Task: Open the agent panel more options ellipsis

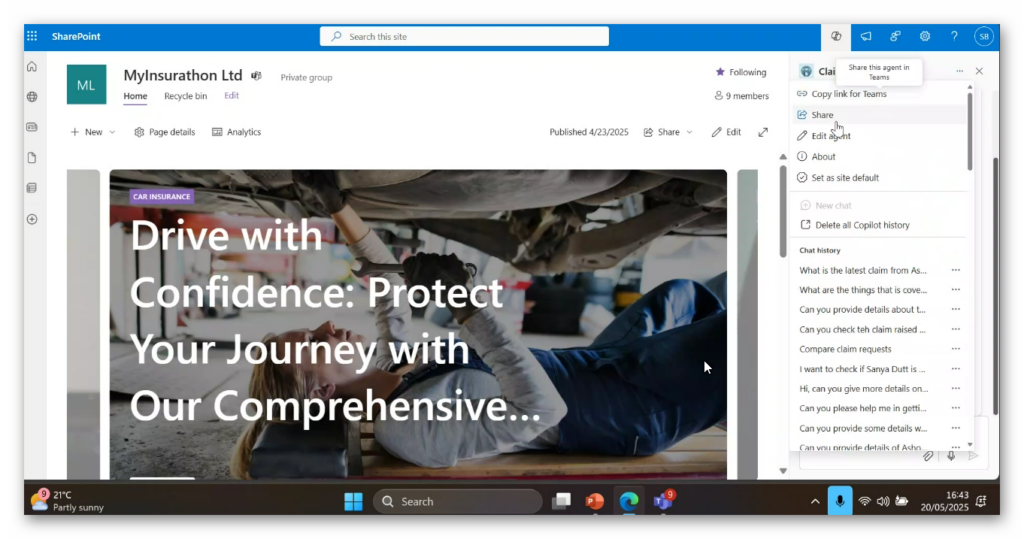Action: [x=959, y=71]
